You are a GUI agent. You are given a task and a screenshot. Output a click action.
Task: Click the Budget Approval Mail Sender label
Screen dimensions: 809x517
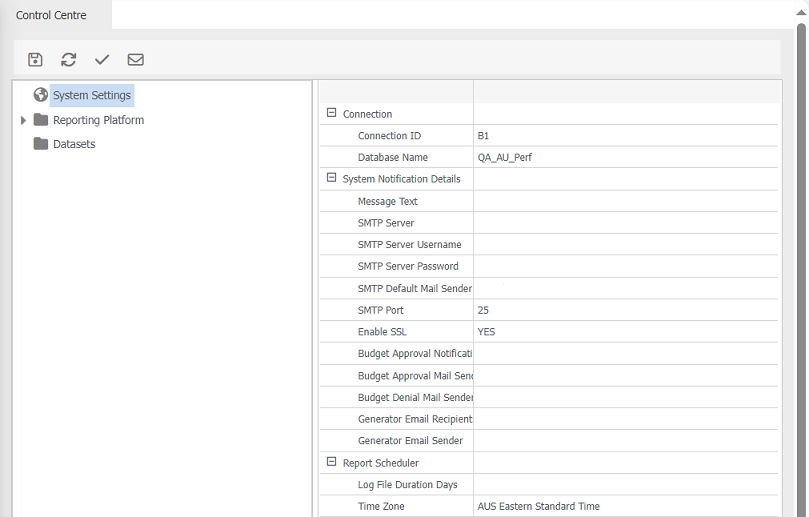point(415,376)
